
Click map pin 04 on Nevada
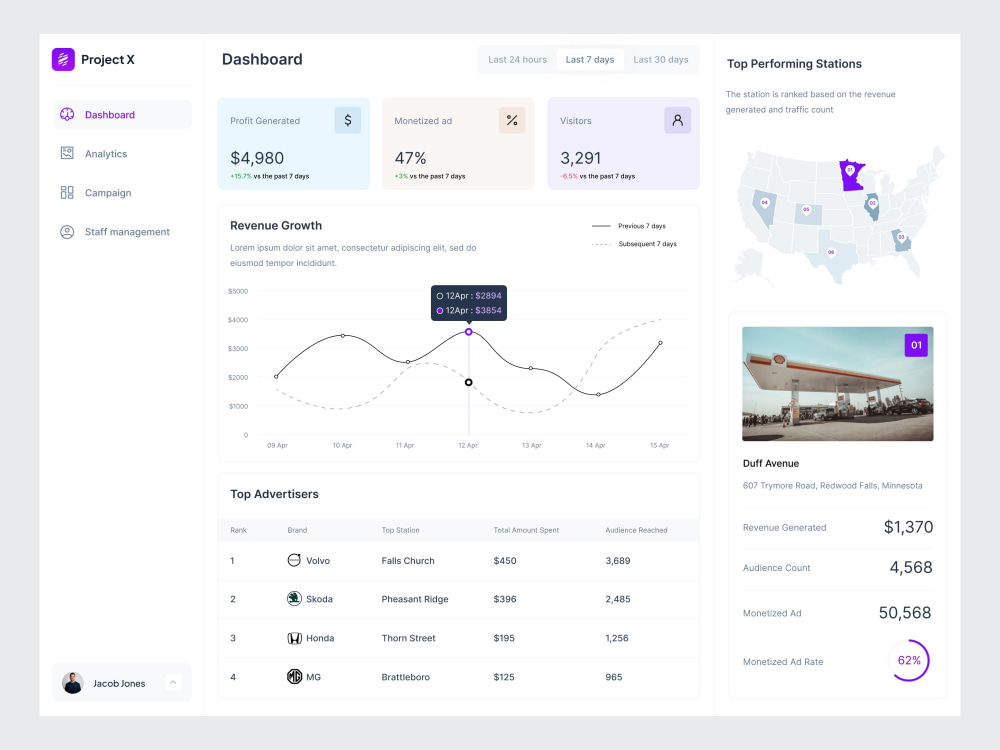[x=765, y=203]
